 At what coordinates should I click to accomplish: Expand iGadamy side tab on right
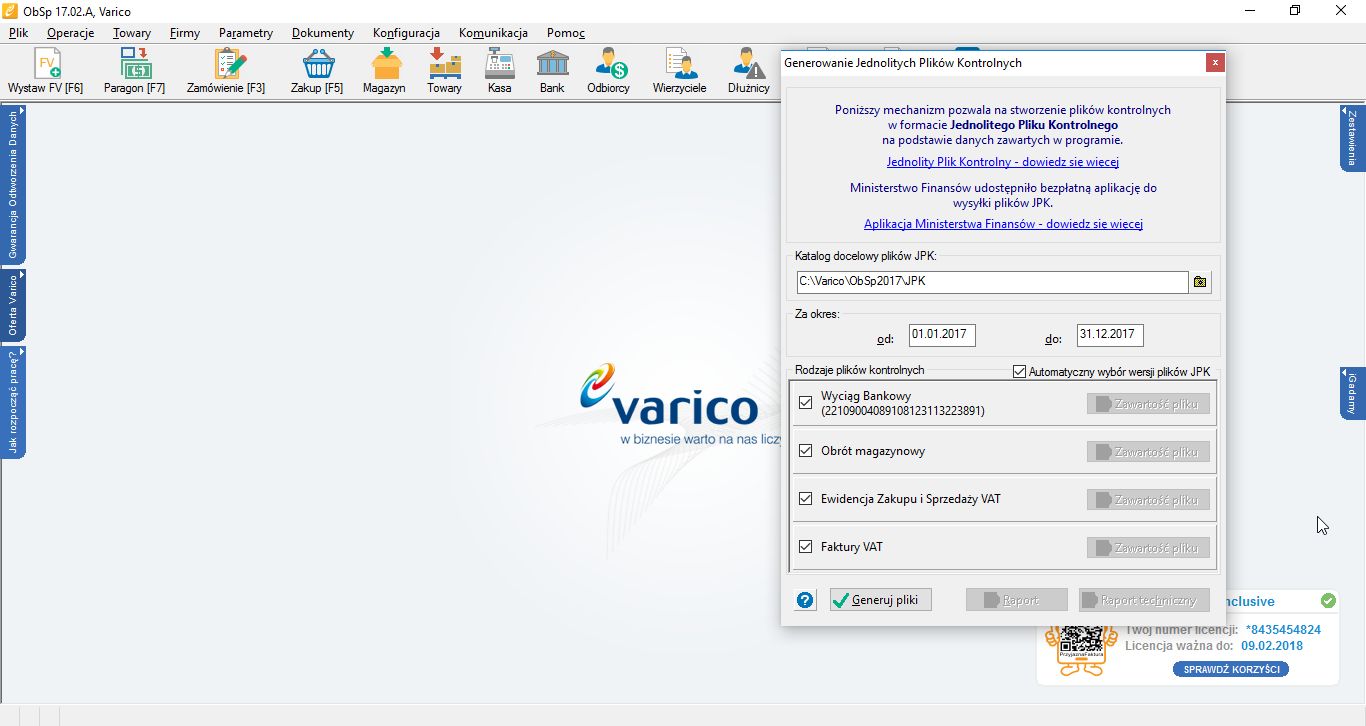point(1352,393)
